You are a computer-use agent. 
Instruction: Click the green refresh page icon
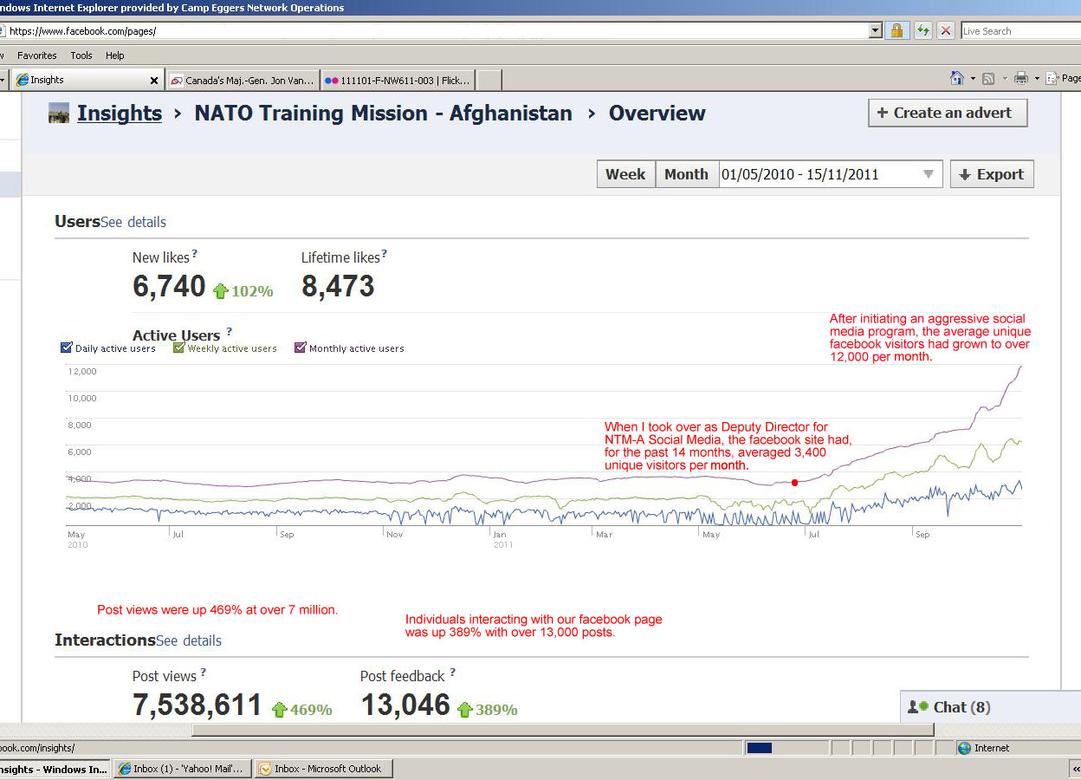(x=922, y=31)
